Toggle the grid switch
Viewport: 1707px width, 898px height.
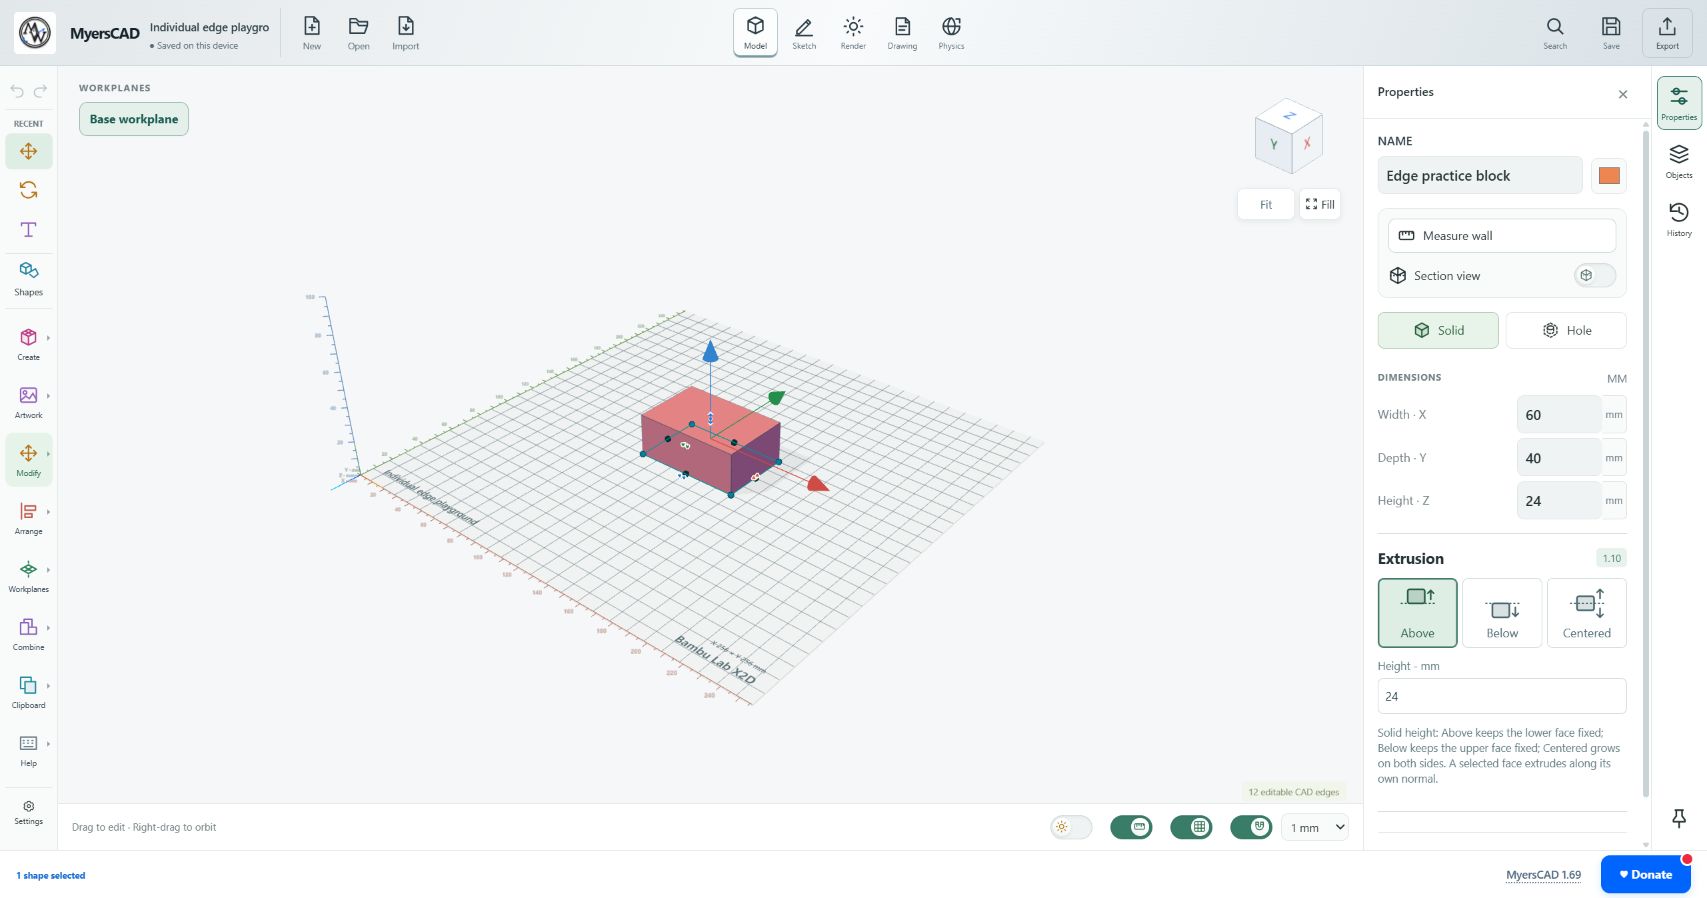click(x=1191, y=827)
